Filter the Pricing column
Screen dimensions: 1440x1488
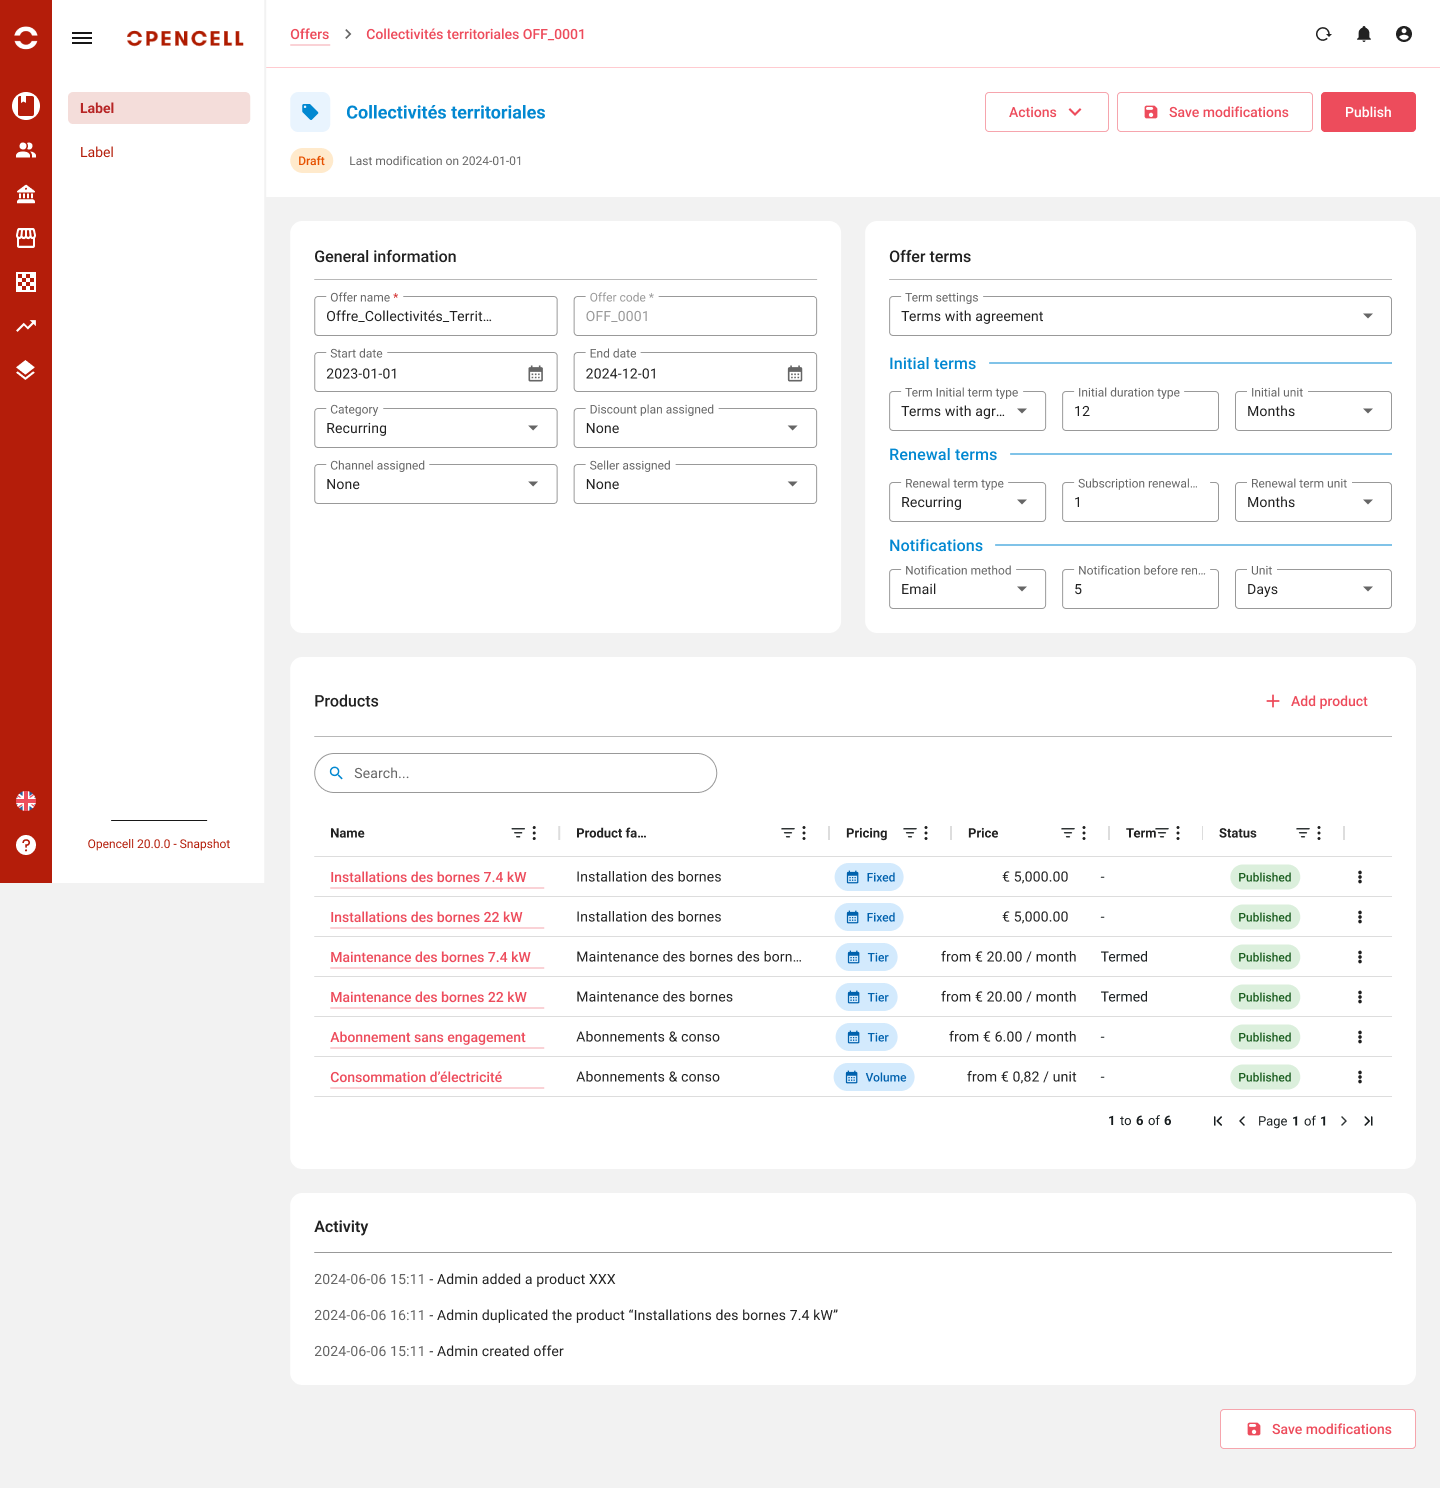pyautogui.click(x=910, y=833)
